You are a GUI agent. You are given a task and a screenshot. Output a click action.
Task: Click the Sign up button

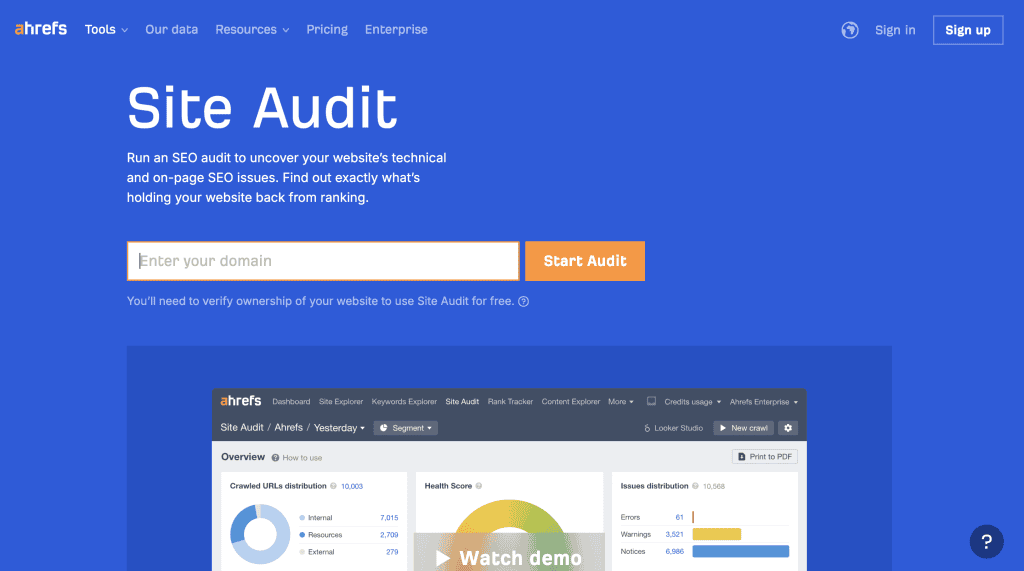967,30
